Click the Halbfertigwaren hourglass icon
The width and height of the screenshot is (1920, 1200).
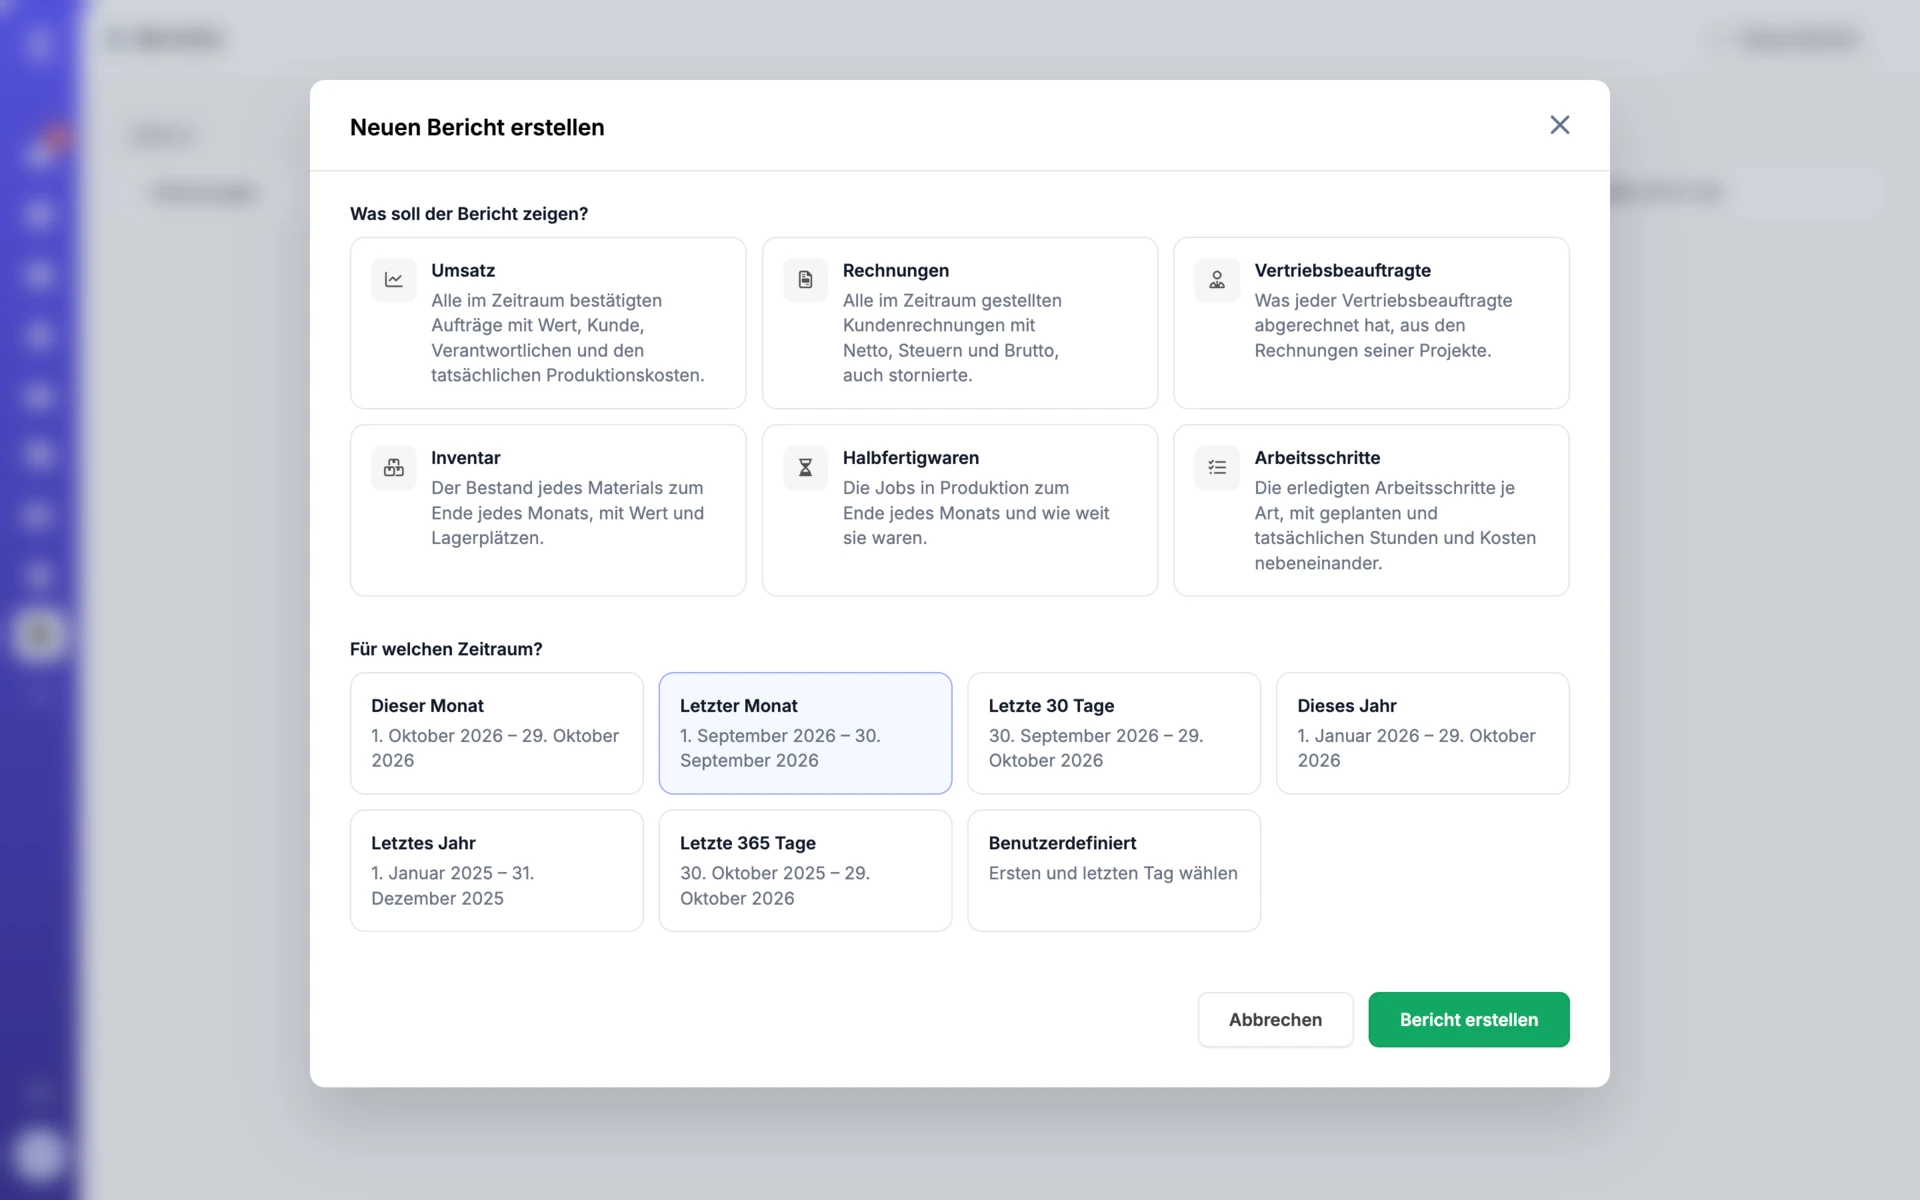pyautogui.click(x=805, y=467)
